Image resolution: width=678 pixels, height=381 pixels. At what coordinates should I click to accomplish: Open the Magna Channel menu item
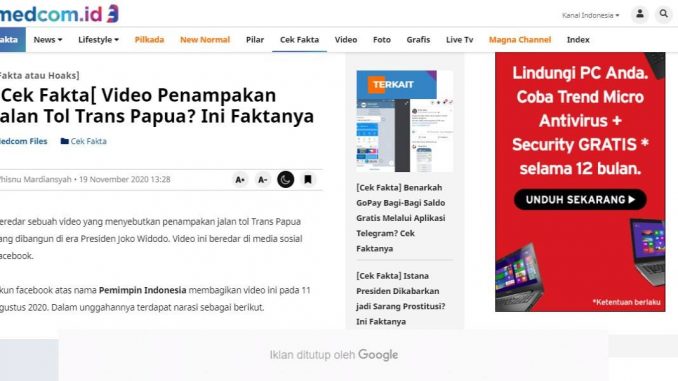520,40
